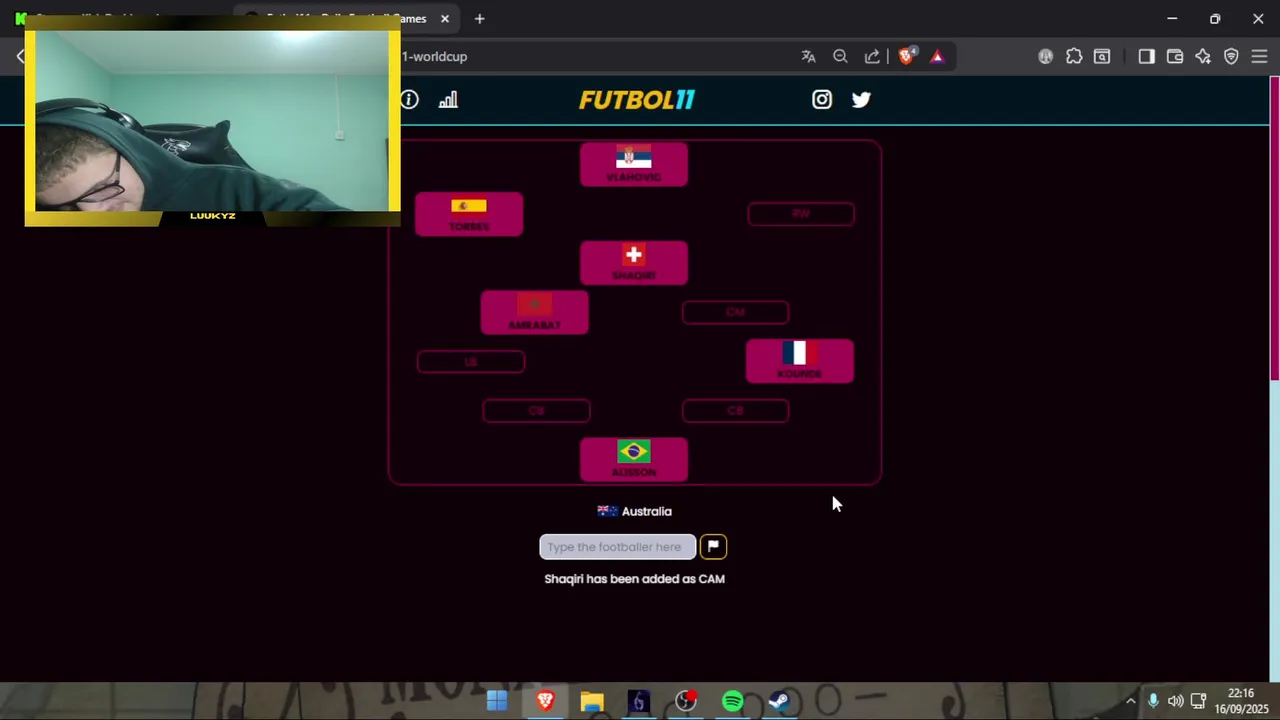Focus the 'Type the footballer here' field

pos(617,547)
